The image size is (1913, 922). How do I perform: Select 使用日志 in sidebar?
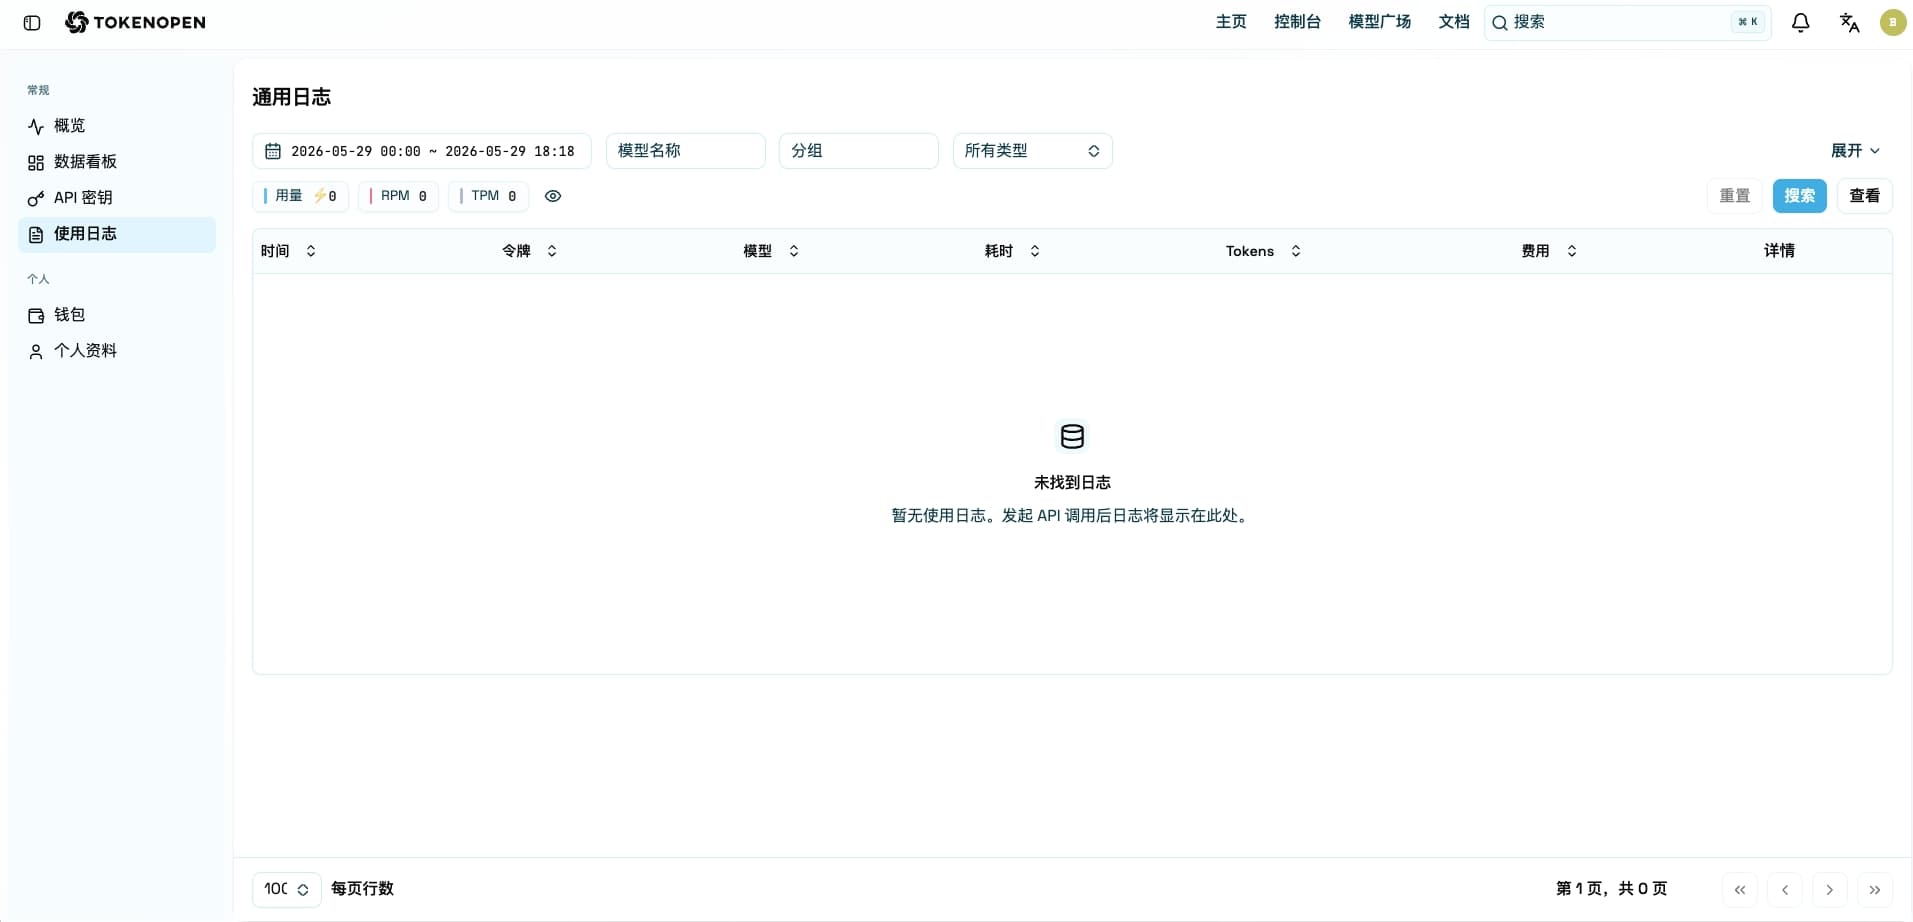pyautogui.click(x=117, y=234)
